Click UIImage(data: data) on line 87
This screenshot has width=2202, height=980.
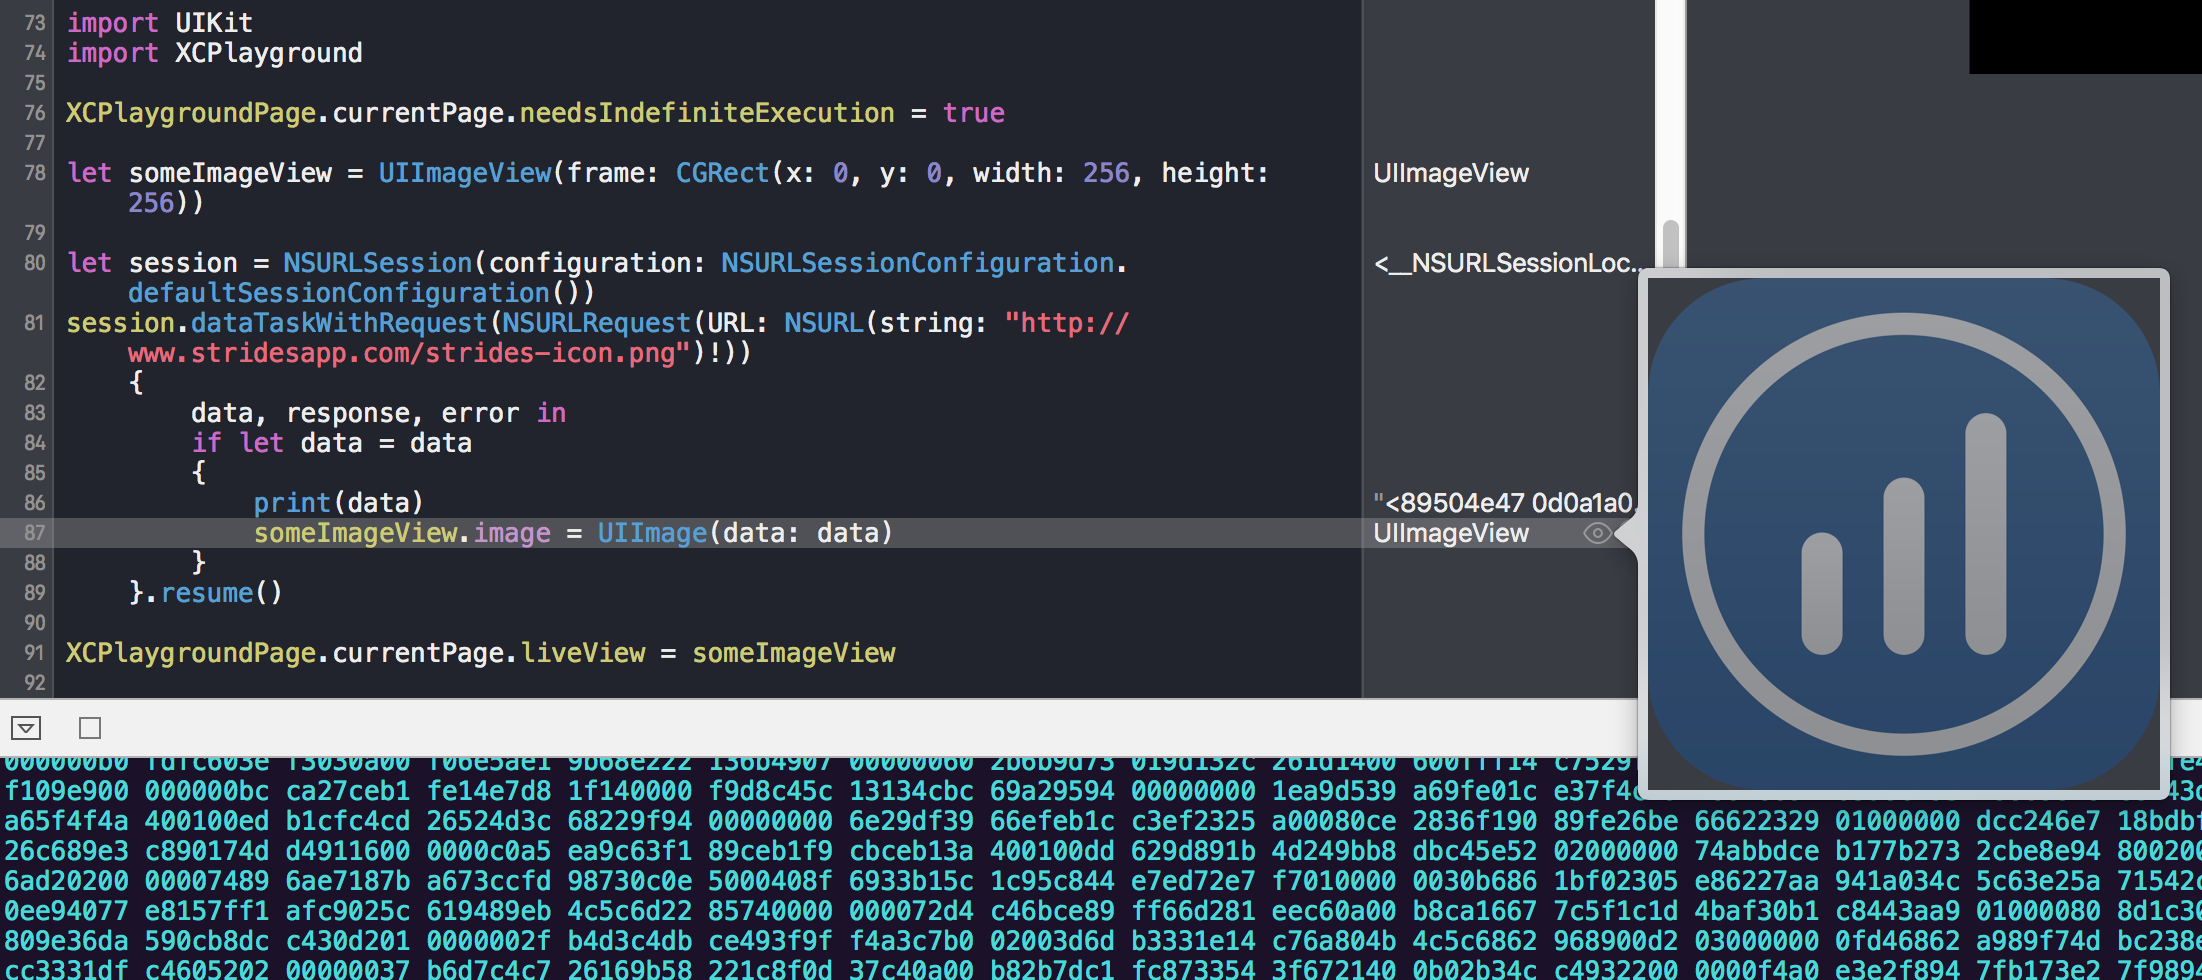pyautogui.click(x=745, y=533)
